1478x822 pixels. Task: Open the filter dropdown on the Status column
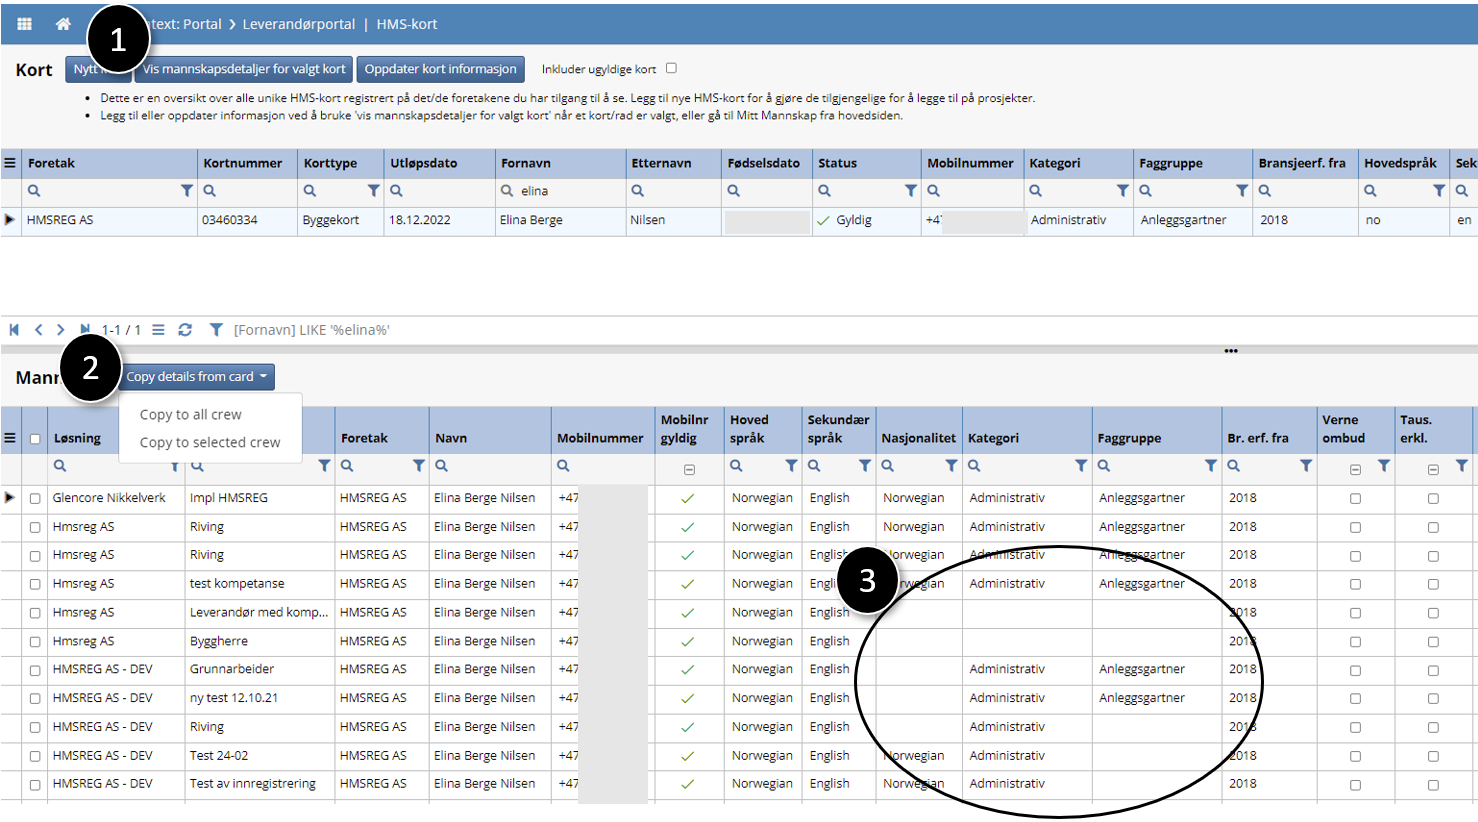pos(911,190)
